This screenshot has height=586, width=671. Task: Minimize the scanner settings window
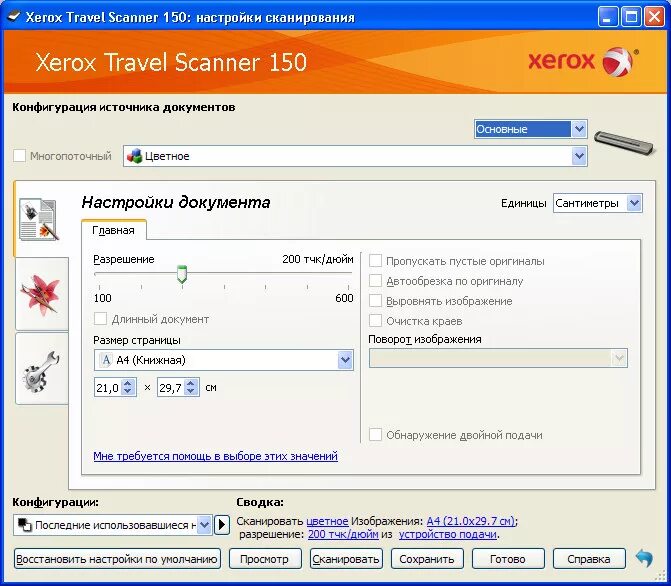[608, 17]
